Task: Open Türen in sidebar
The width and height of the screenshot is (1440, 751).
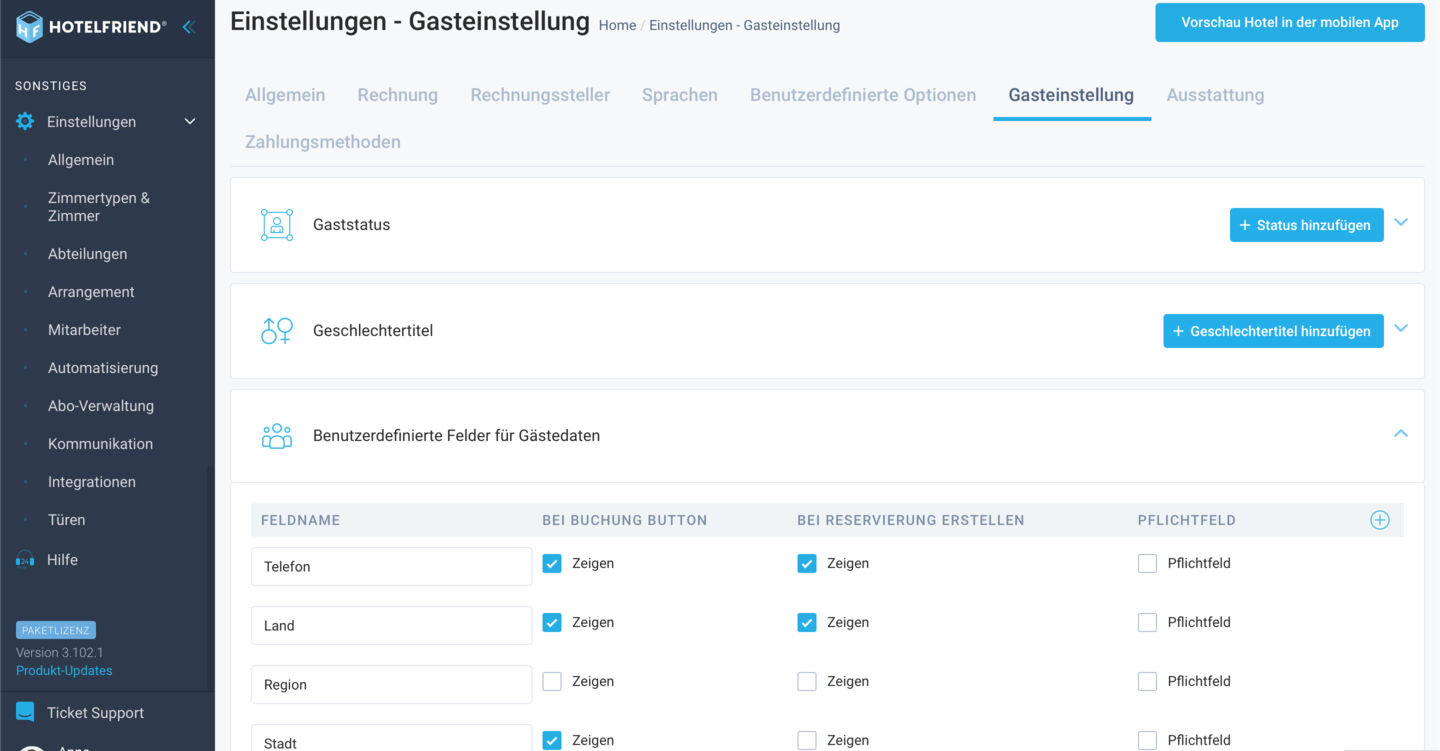Action: (66, 520)
